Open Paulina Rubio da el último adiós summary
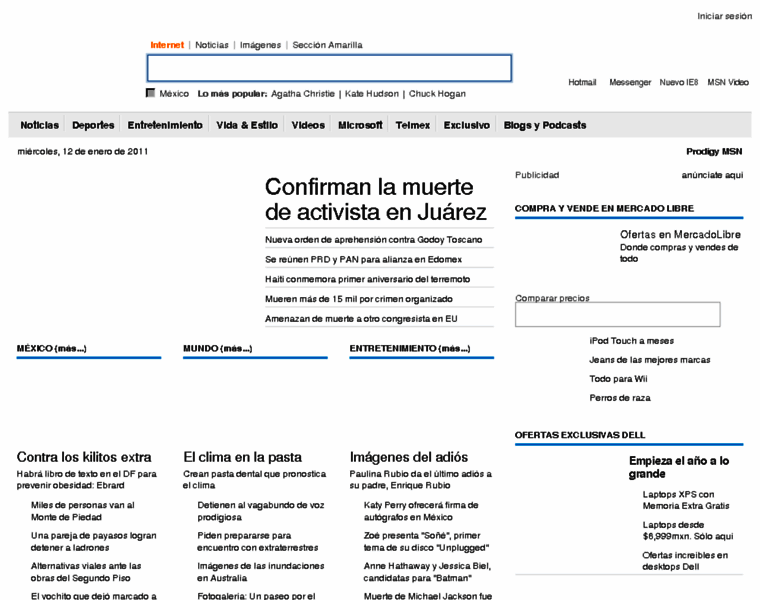This screenshot has width=760, height=600. tap(420, 479)
